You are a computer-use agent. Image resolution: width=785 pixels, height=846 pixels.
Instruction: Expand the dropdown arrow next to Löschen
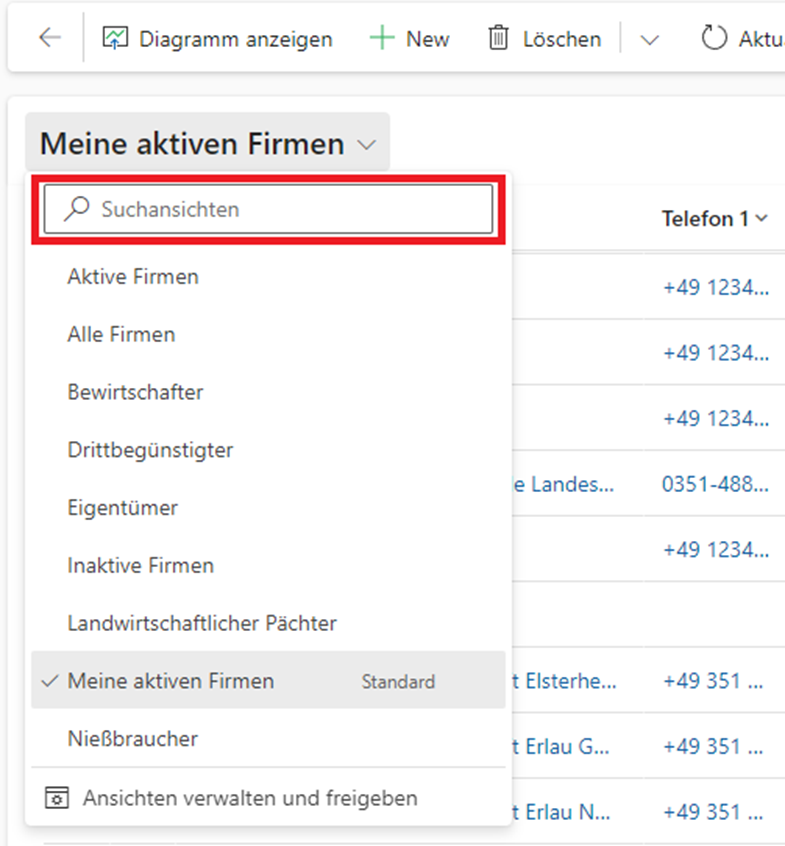(x=650, y=40)
